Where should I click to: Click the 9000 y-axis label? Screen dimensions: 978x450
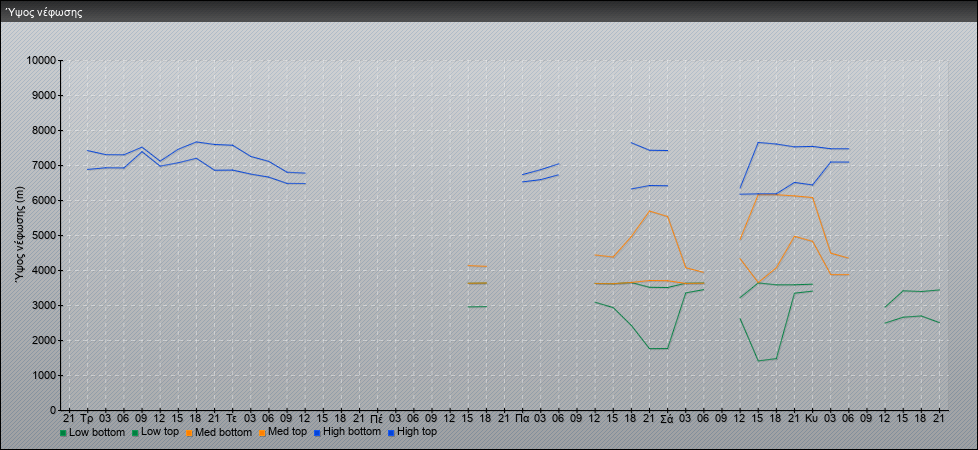click(x=44, y=95)
